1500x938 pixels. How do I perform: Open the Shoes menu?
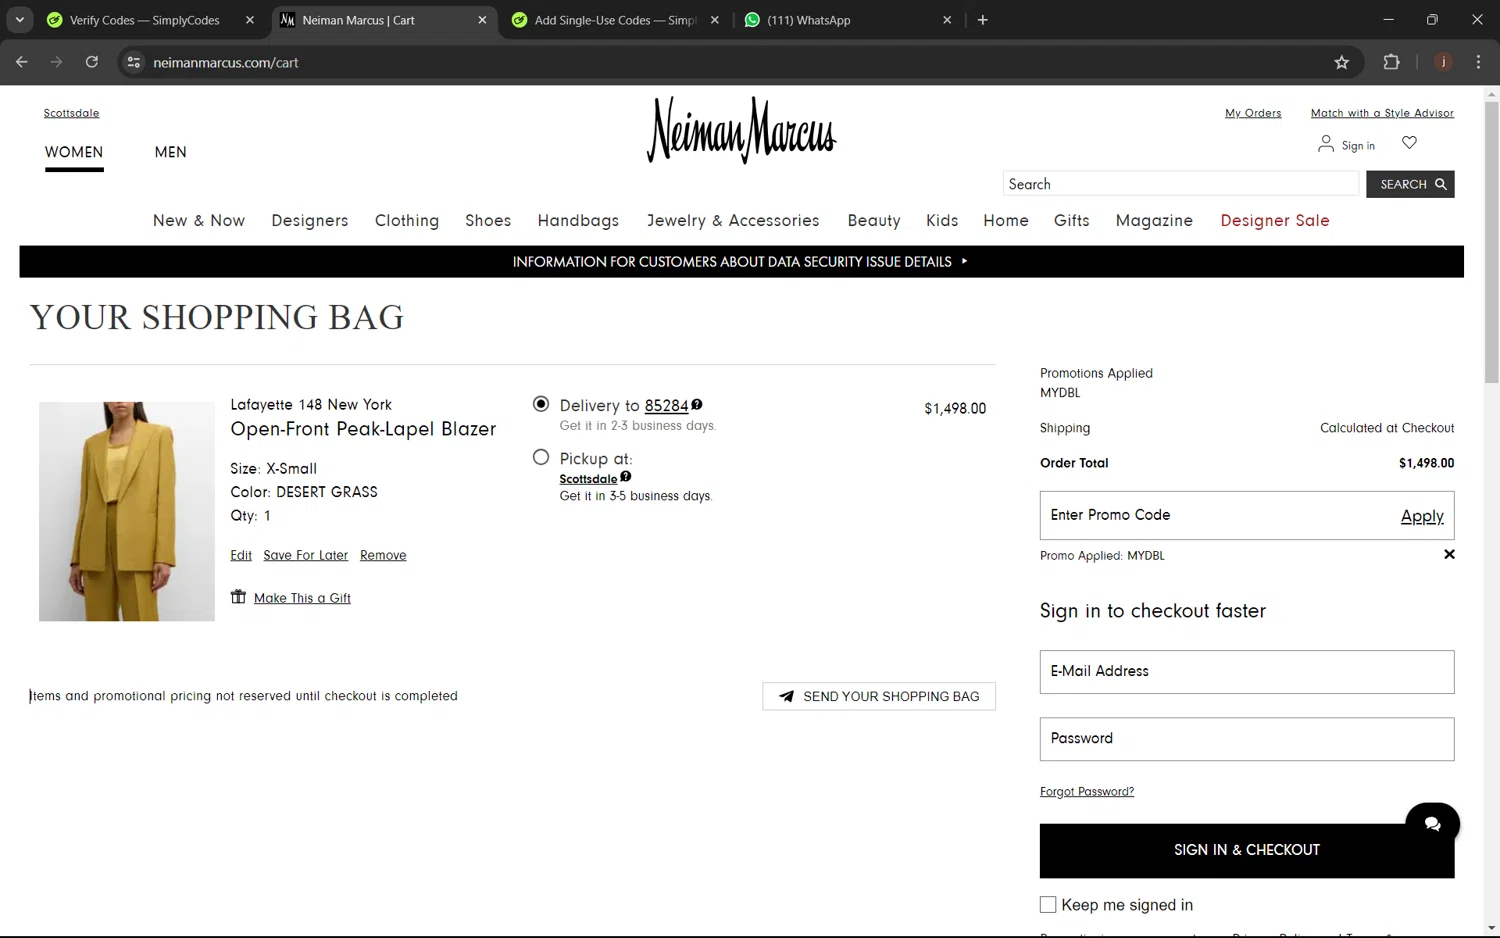[x=488, y=221]
